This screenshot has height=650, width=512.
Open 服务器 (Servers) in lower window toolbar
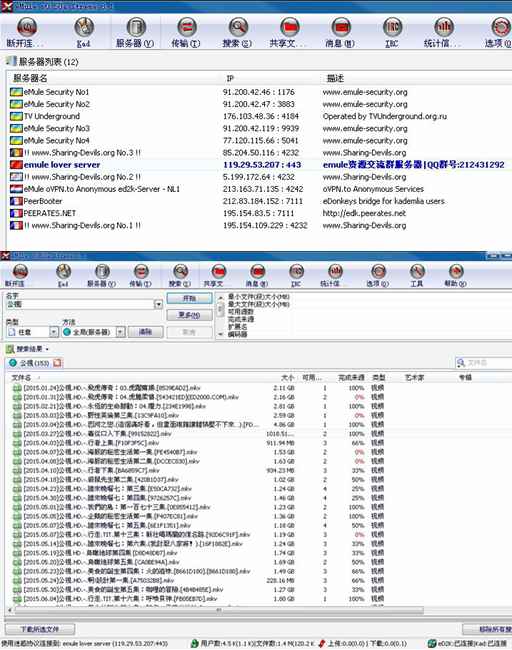point(102,276)
